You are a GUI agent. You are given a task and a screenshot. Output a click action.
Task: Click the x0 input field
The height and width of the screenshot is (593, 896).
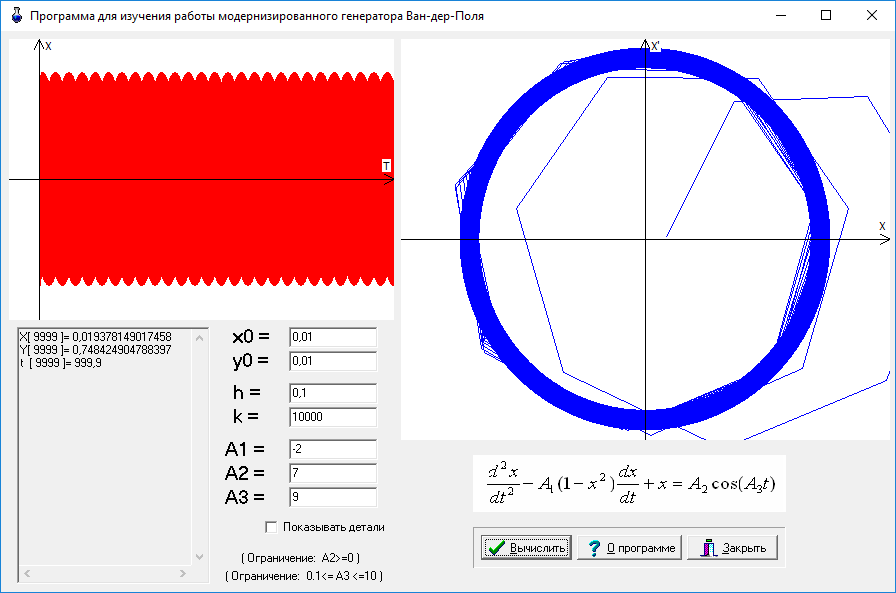(333, 337)
